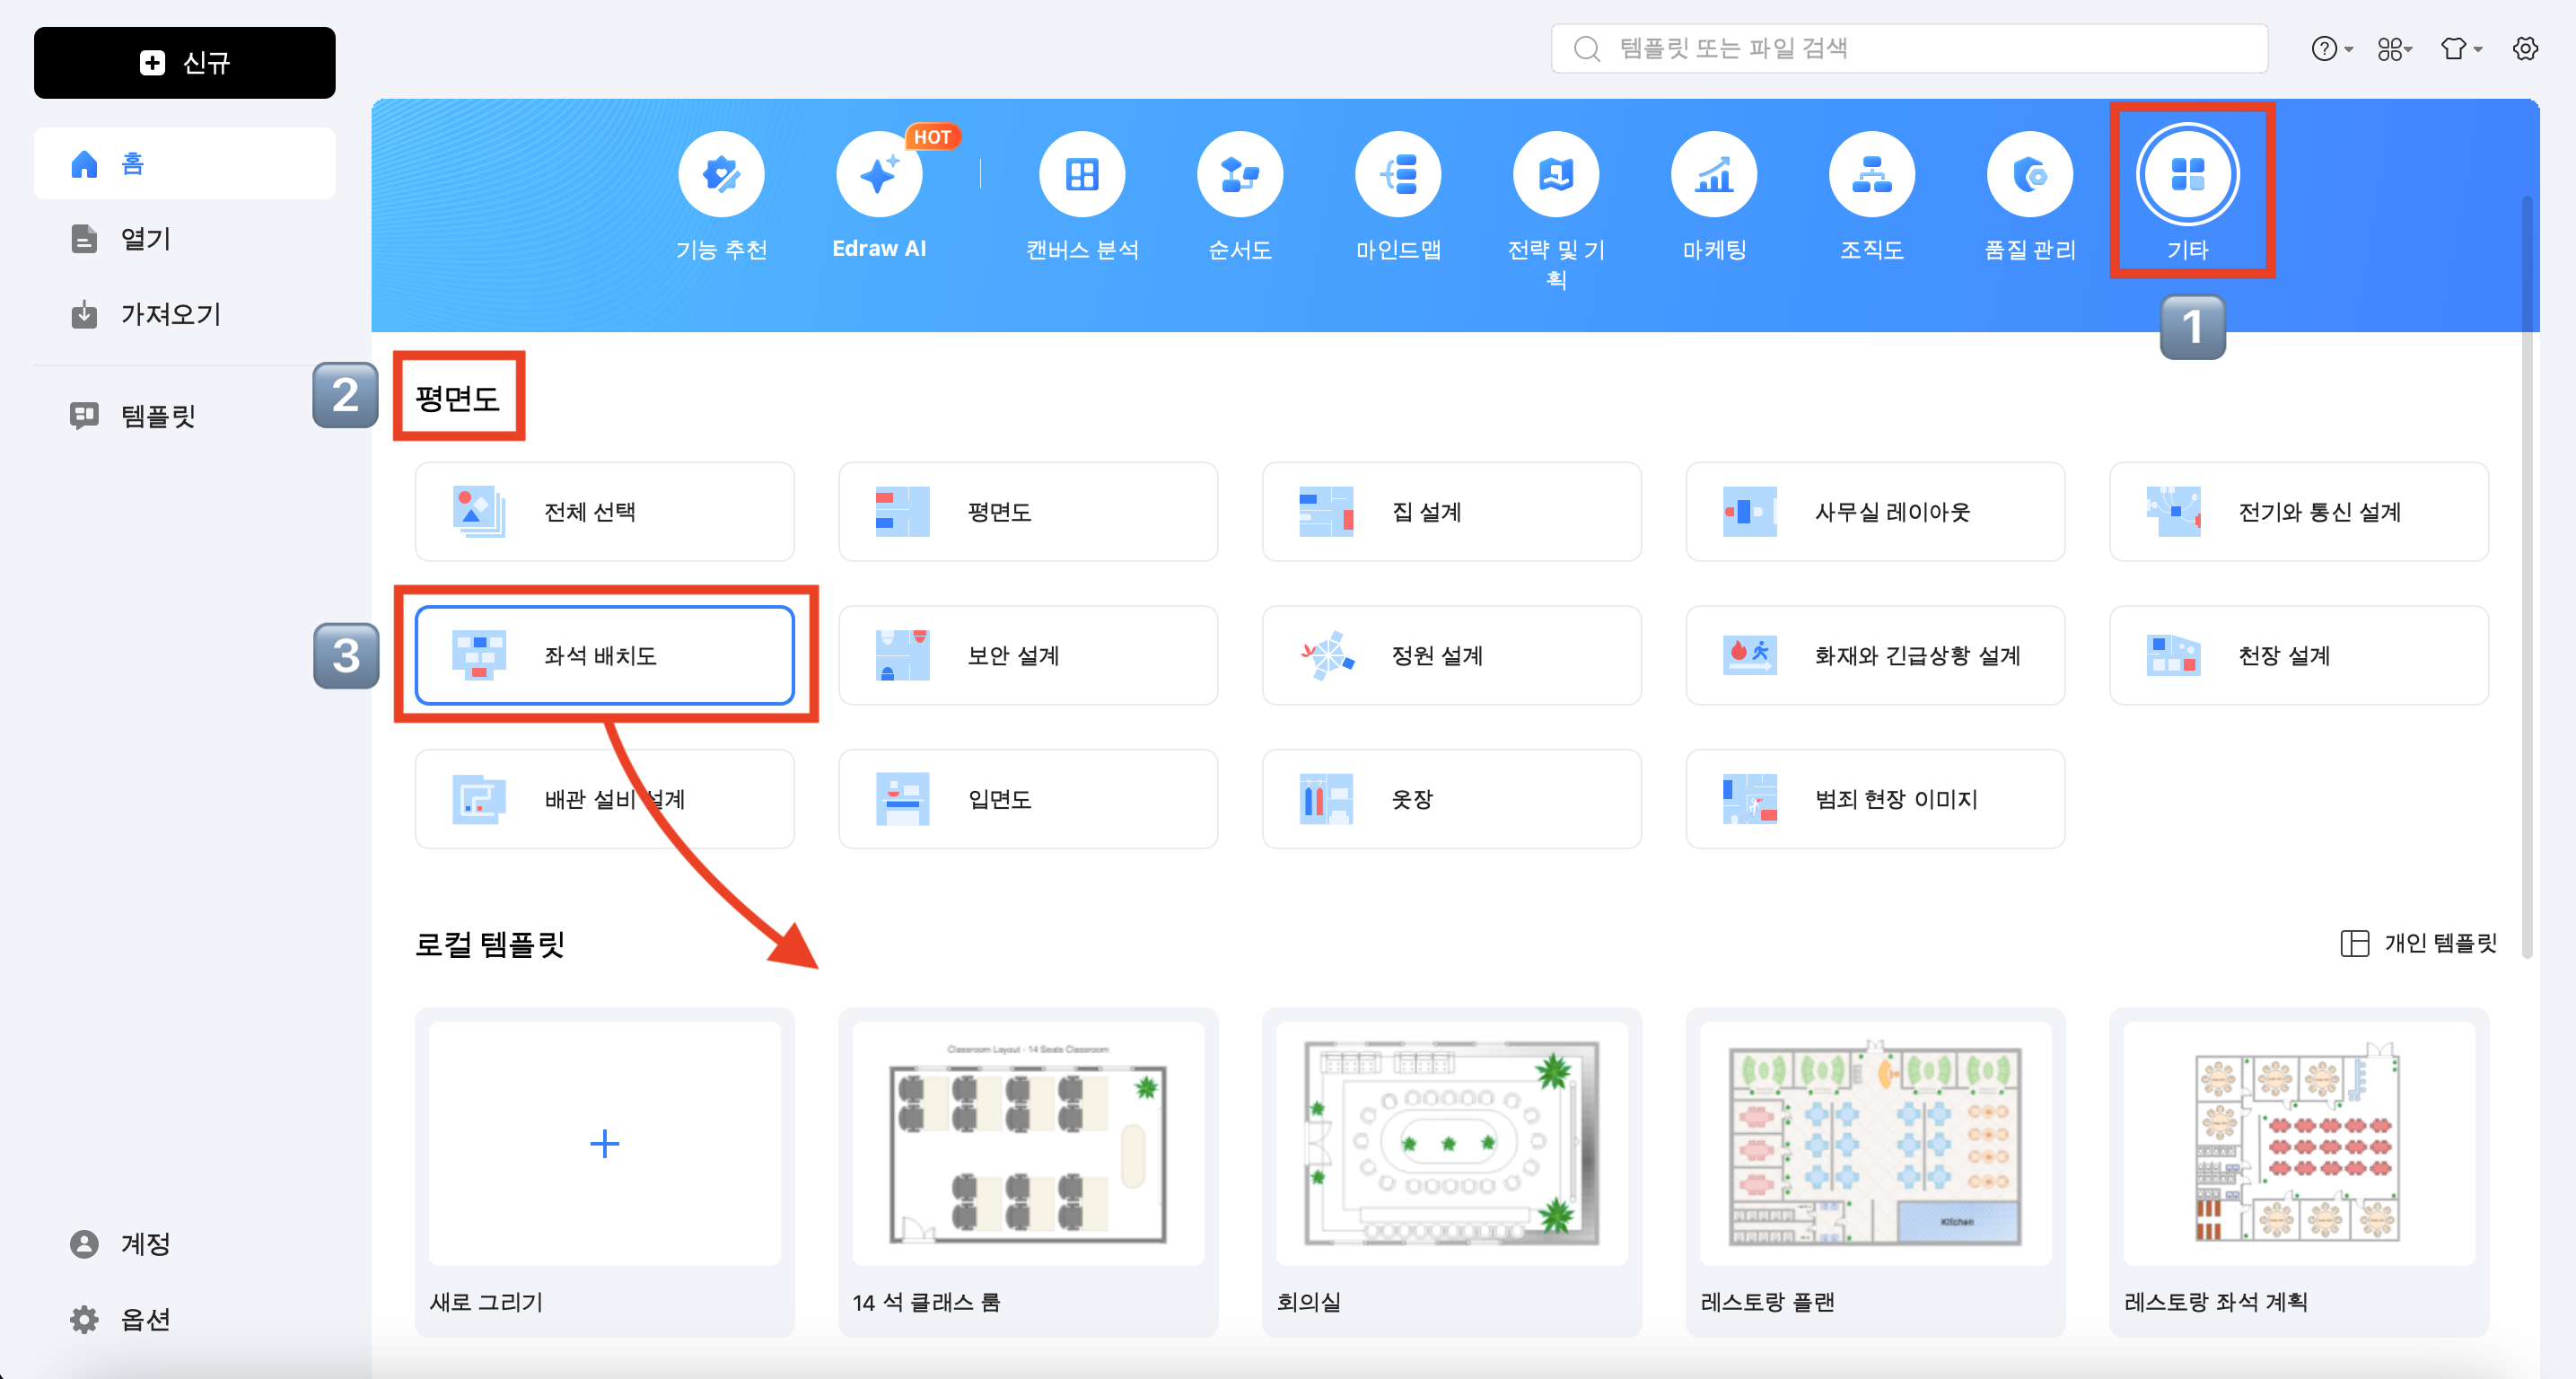The image size is (2576, 1379).
Task: Open the shirt theme dropdown
Action: pyautogui.click(x=2461, y=48)
